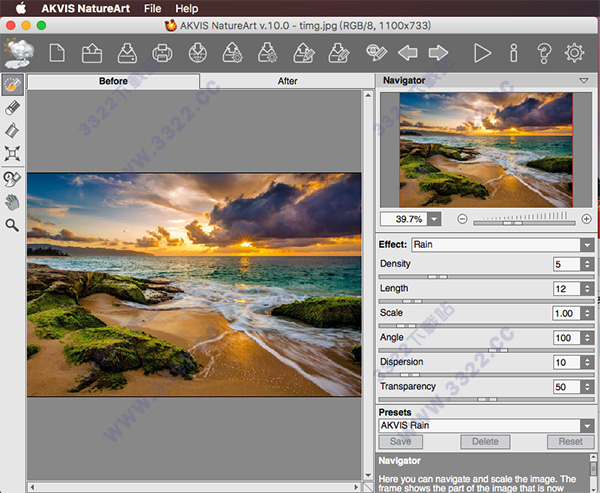
Task: Click the Save strokes tray-with-pencil icon
Action: click(x=339, y=53)
